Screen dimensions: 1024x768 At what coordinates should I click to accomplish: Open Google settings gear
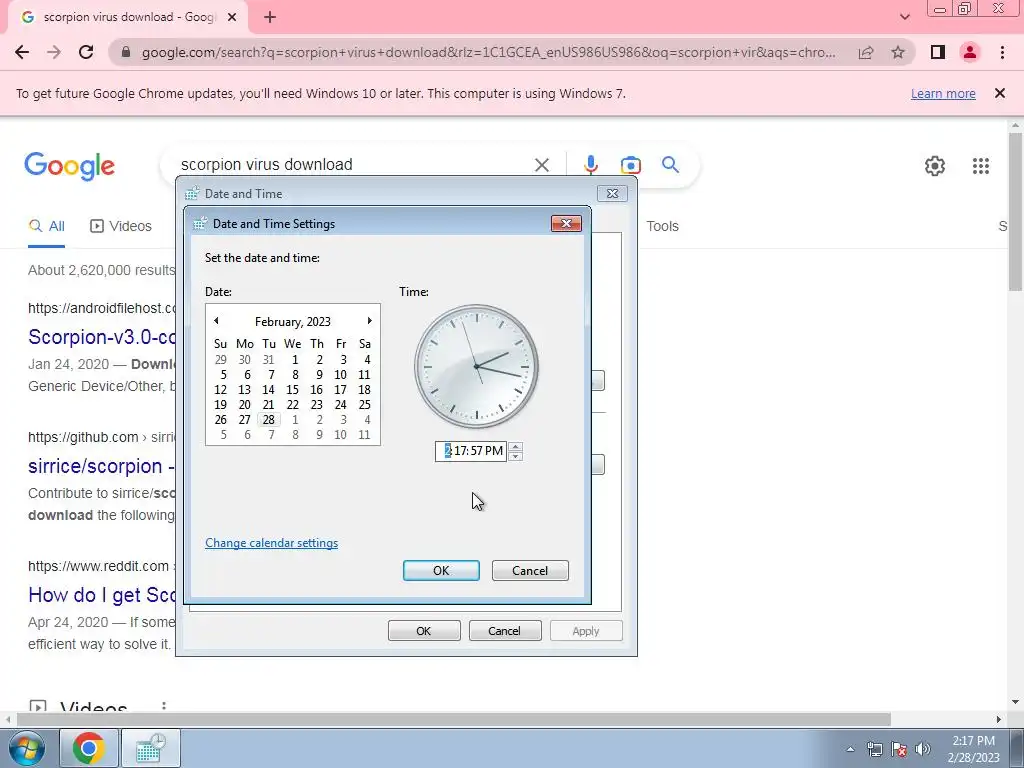click(x=935, y=166)
